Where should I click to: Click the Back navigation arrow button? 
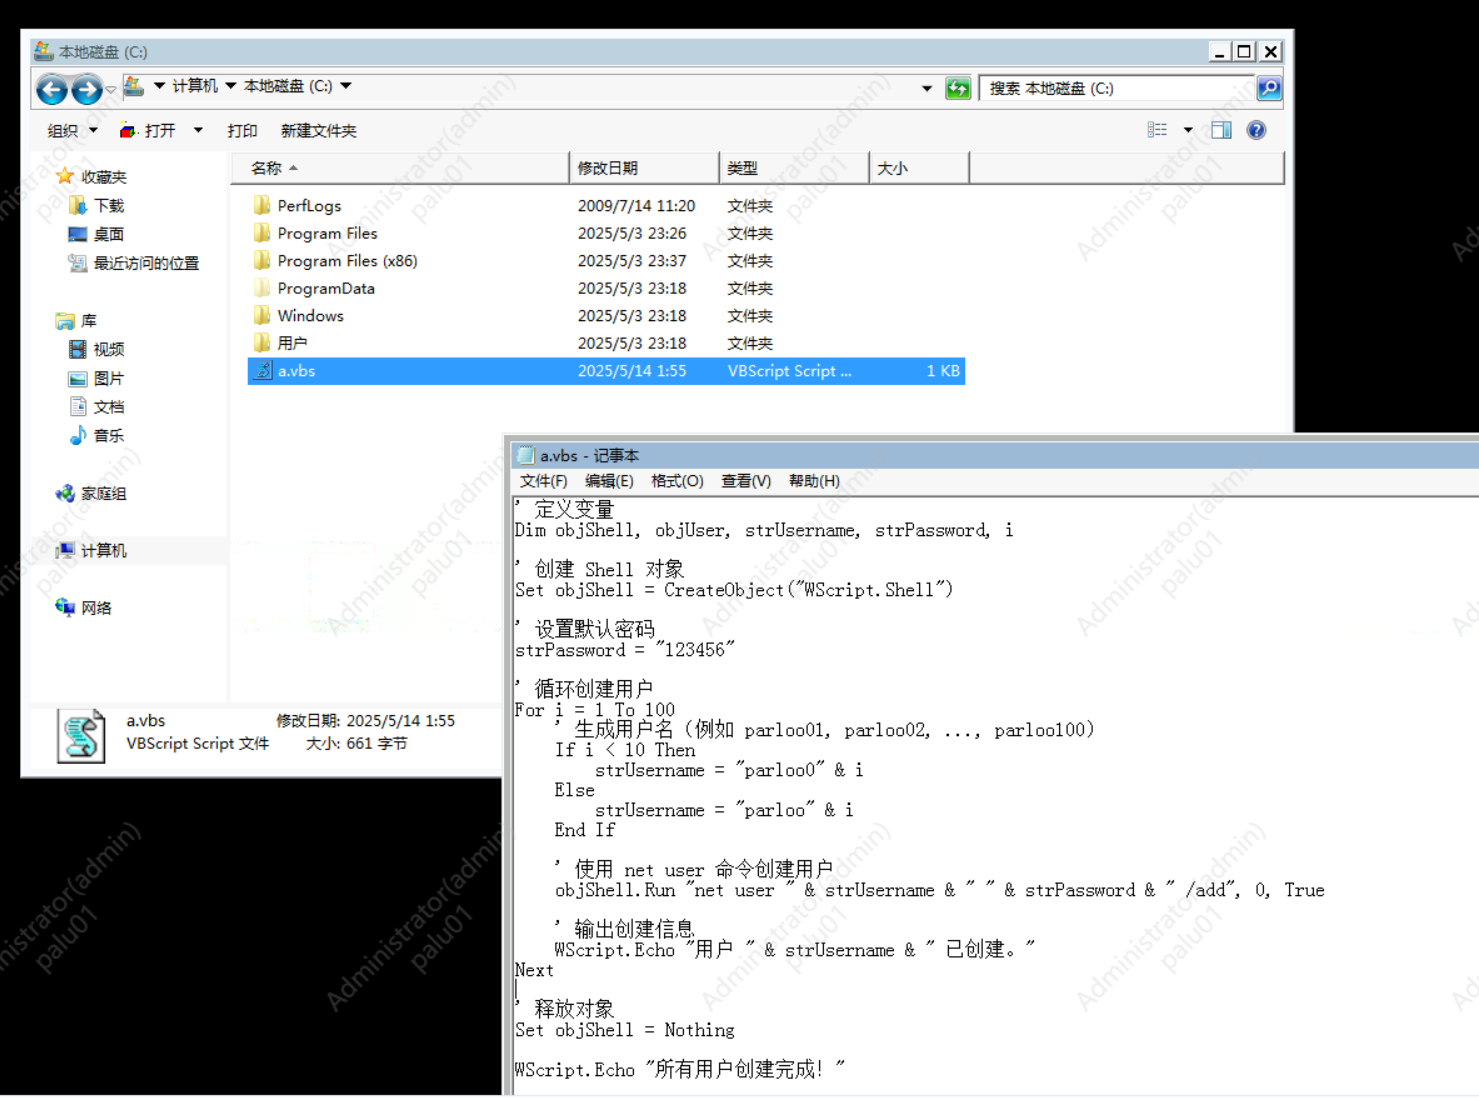point(52,90)
